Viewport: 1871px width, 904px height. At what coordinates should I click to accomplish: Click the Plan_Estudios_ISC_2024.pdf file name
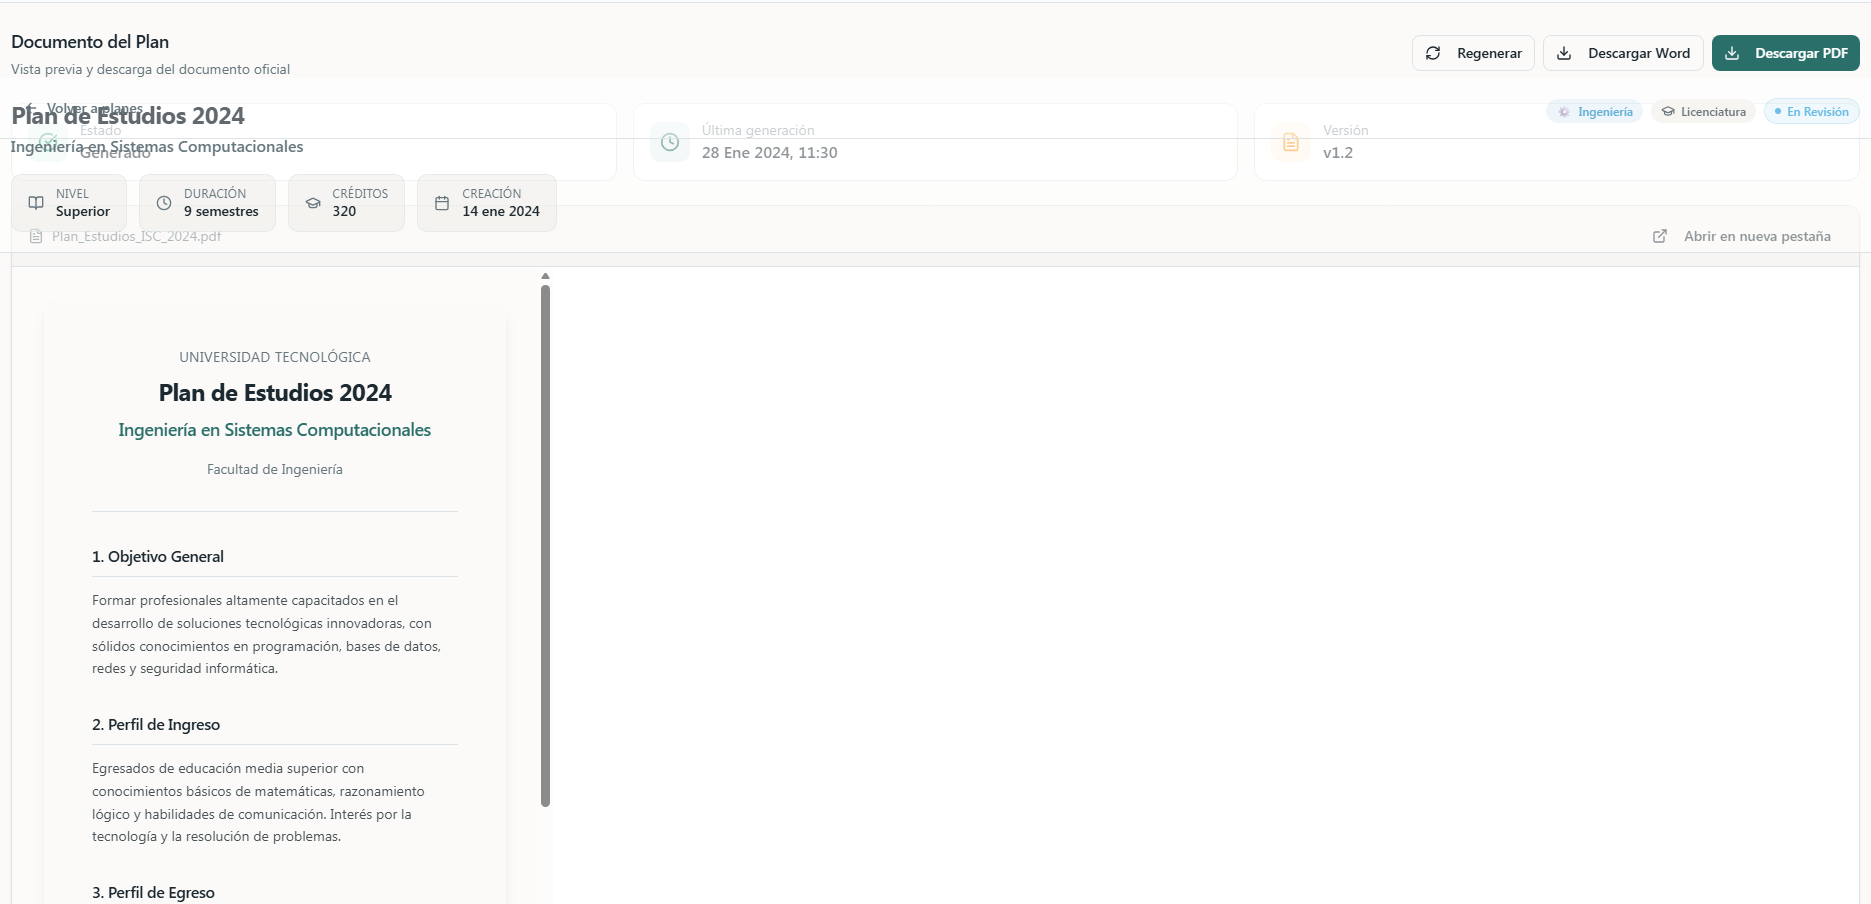coord(136,237)
